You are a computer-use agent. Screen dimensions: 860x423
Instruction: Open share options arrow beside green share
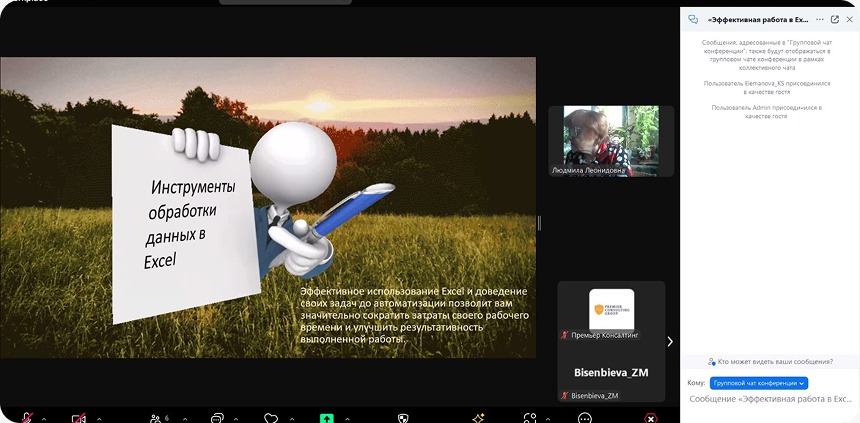[346, 419]
